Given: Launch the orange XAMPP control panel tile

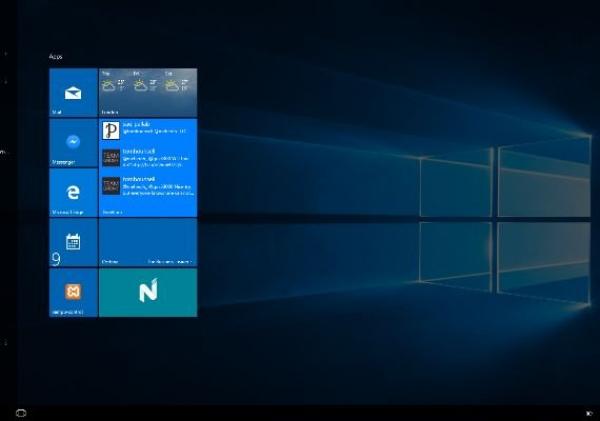Looking at the screenshot, I should point(73,292).
